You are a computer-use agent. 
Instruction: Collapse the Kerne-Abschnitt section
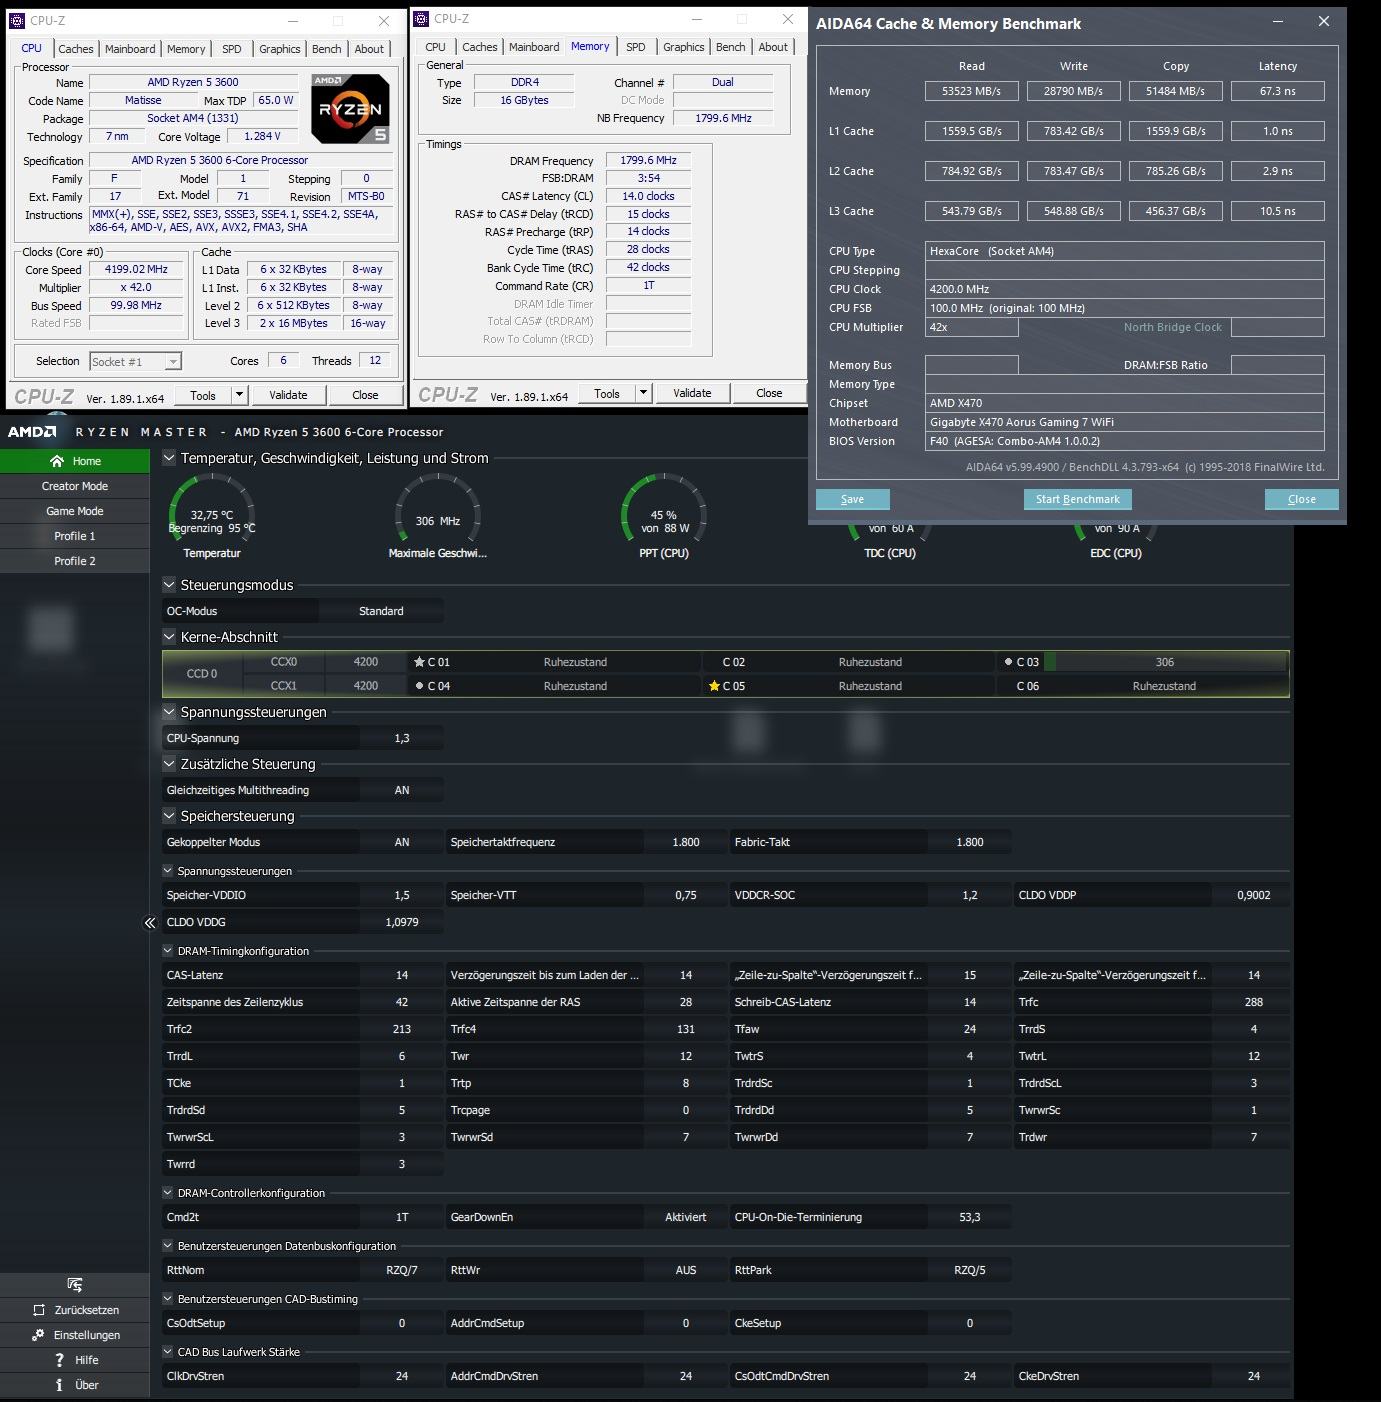[169, 637]
